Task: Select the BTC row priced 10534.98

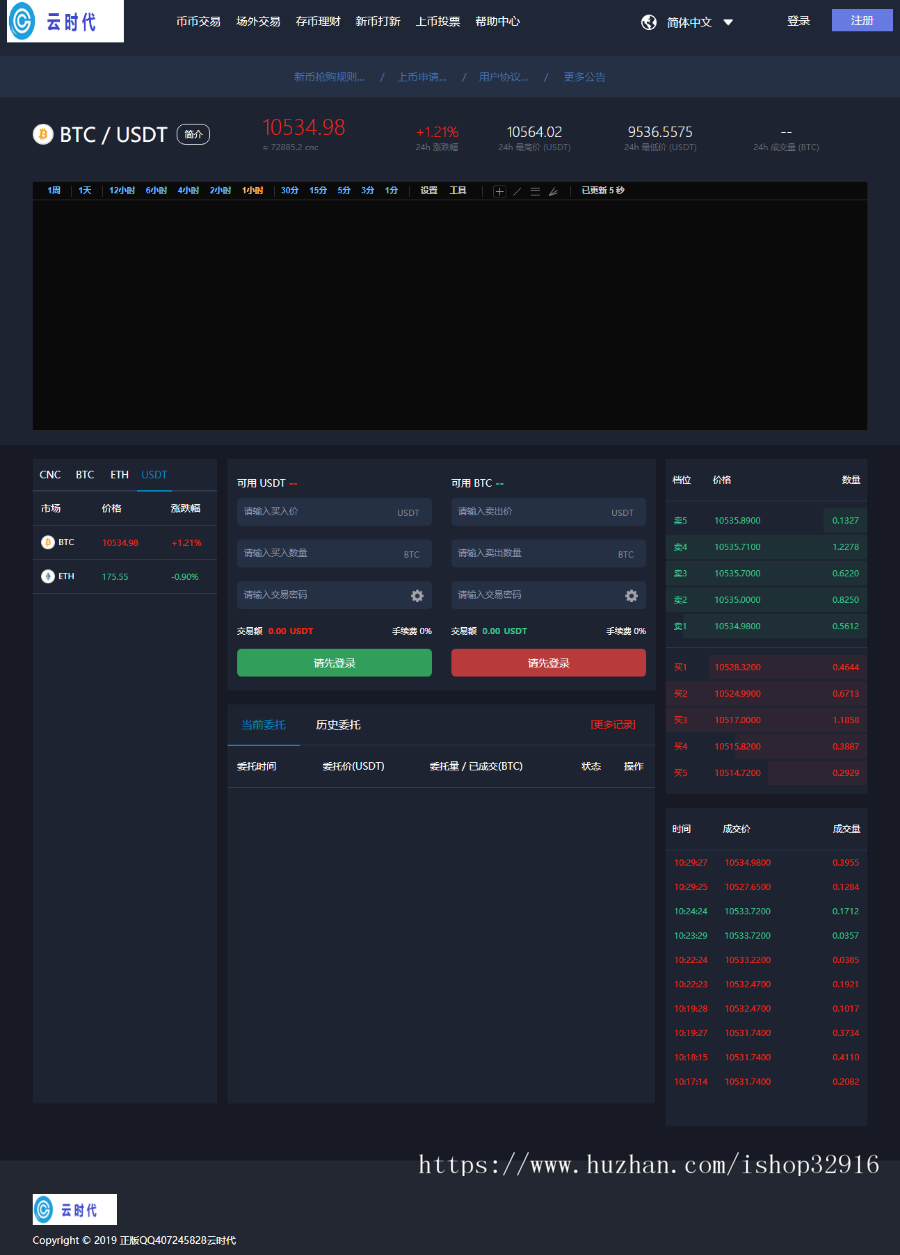Action: tap(125, 542)
